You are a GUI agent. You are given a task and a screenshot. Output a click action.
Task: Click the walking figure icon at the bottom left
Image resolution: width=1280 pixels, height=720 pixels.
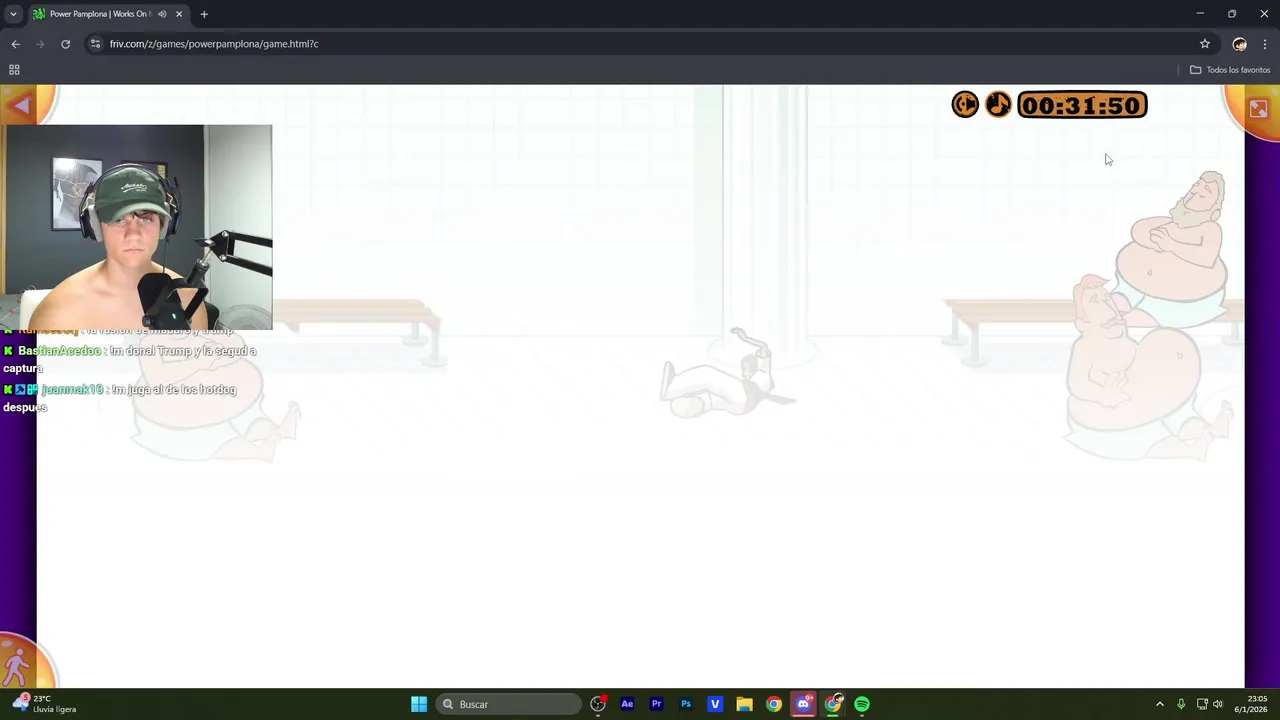tap(17, 666)
